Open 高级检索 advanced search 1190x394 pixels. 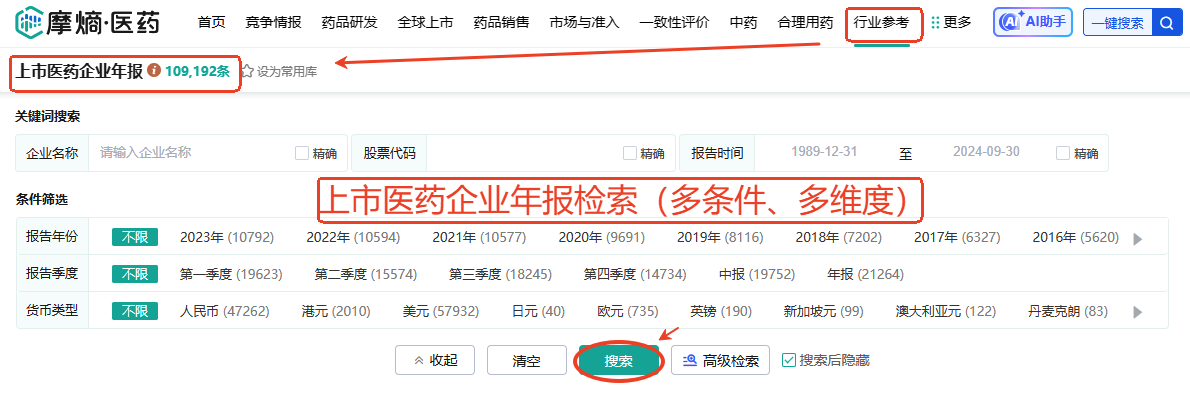tap(720, 361)
